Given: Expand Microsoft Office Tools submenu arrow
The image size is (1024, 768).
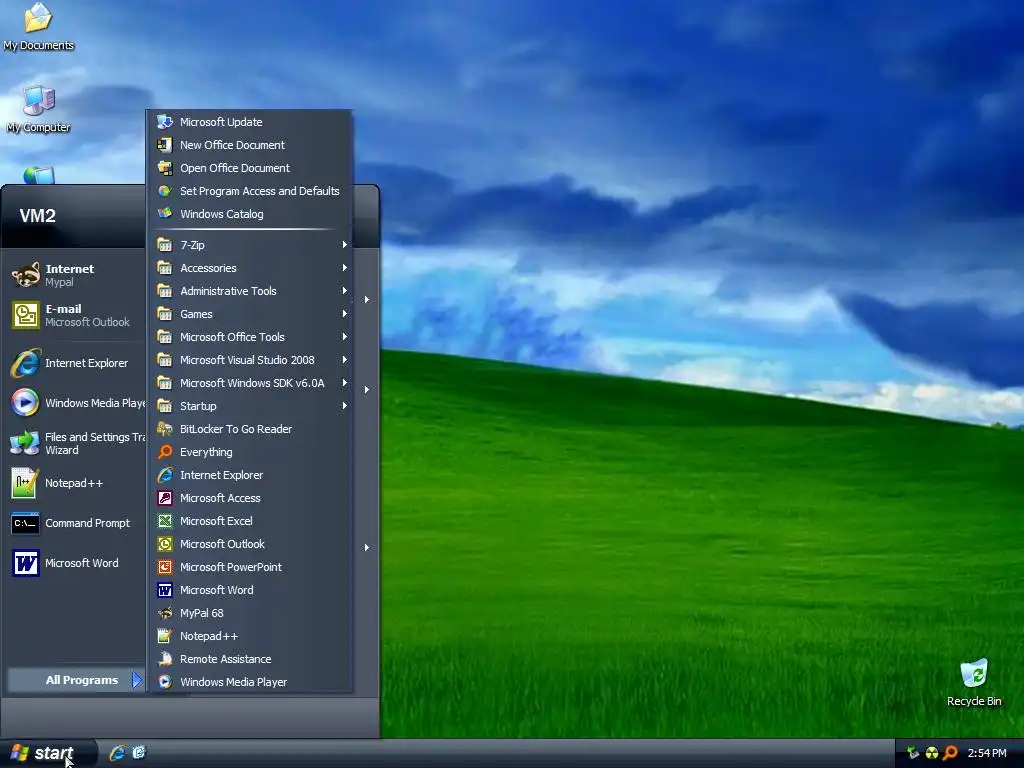Looking at the screenshot, I should (x=344, y=337).
